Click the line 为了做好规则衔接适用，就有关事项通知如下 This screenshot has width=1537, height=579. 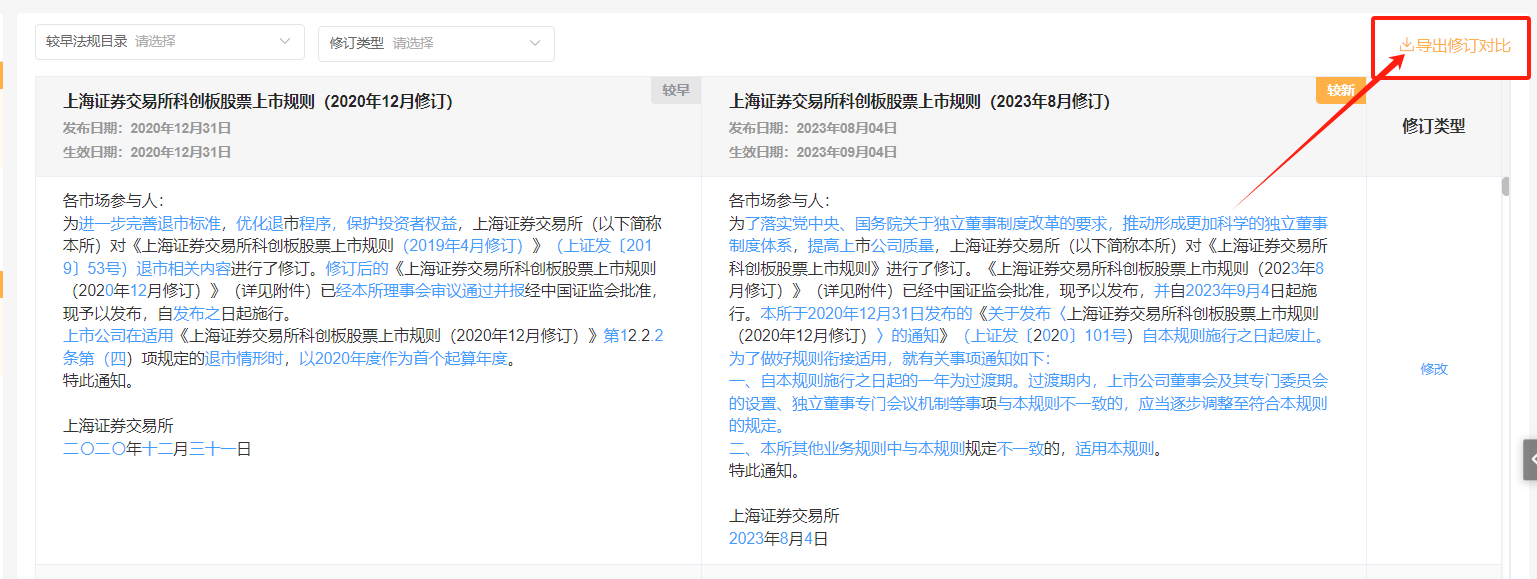pos(890,358)
